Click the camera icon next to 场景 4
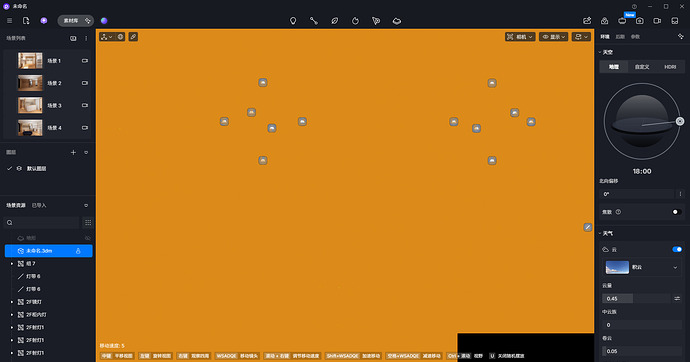Screen dimensions: 690x362 click(84, 128)
